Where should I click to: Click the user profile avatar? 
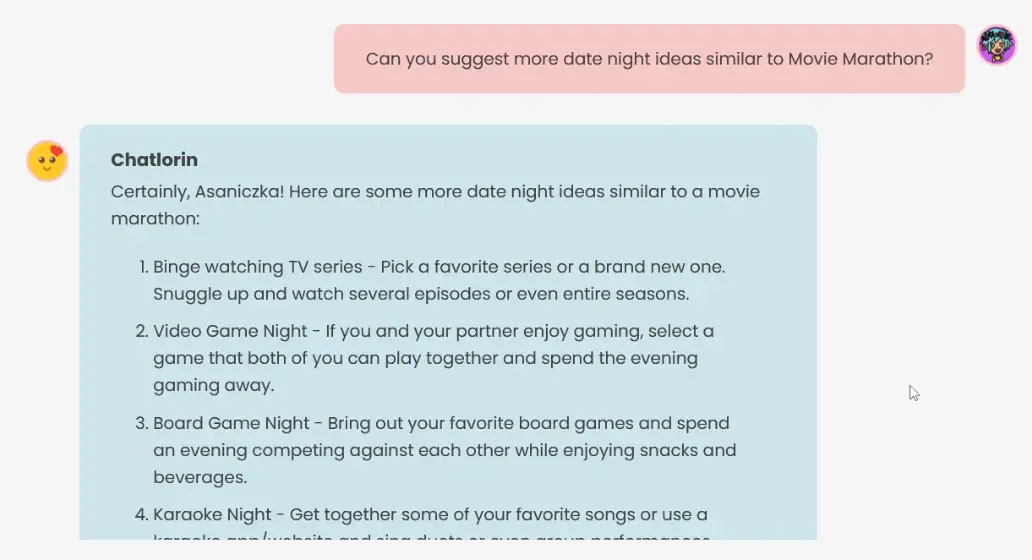pyautogui.click(x=996, y=45)
